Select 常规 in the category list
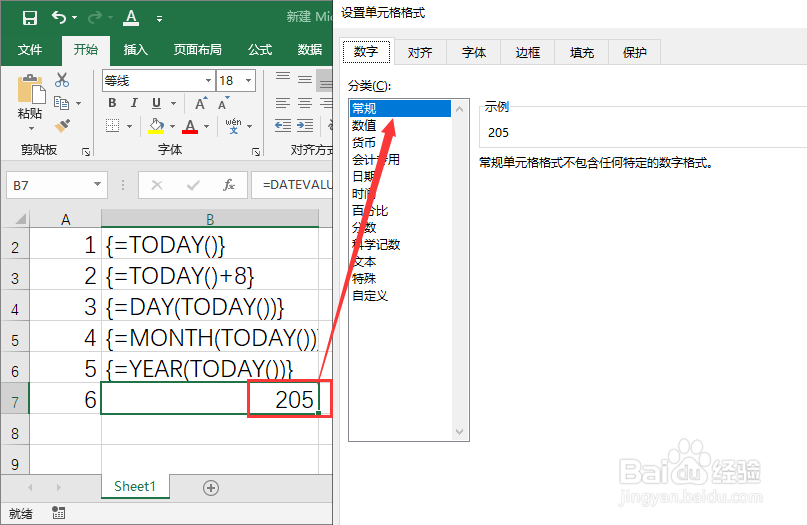The height and width of the screenshot is (525, 807). coord(400,109)
